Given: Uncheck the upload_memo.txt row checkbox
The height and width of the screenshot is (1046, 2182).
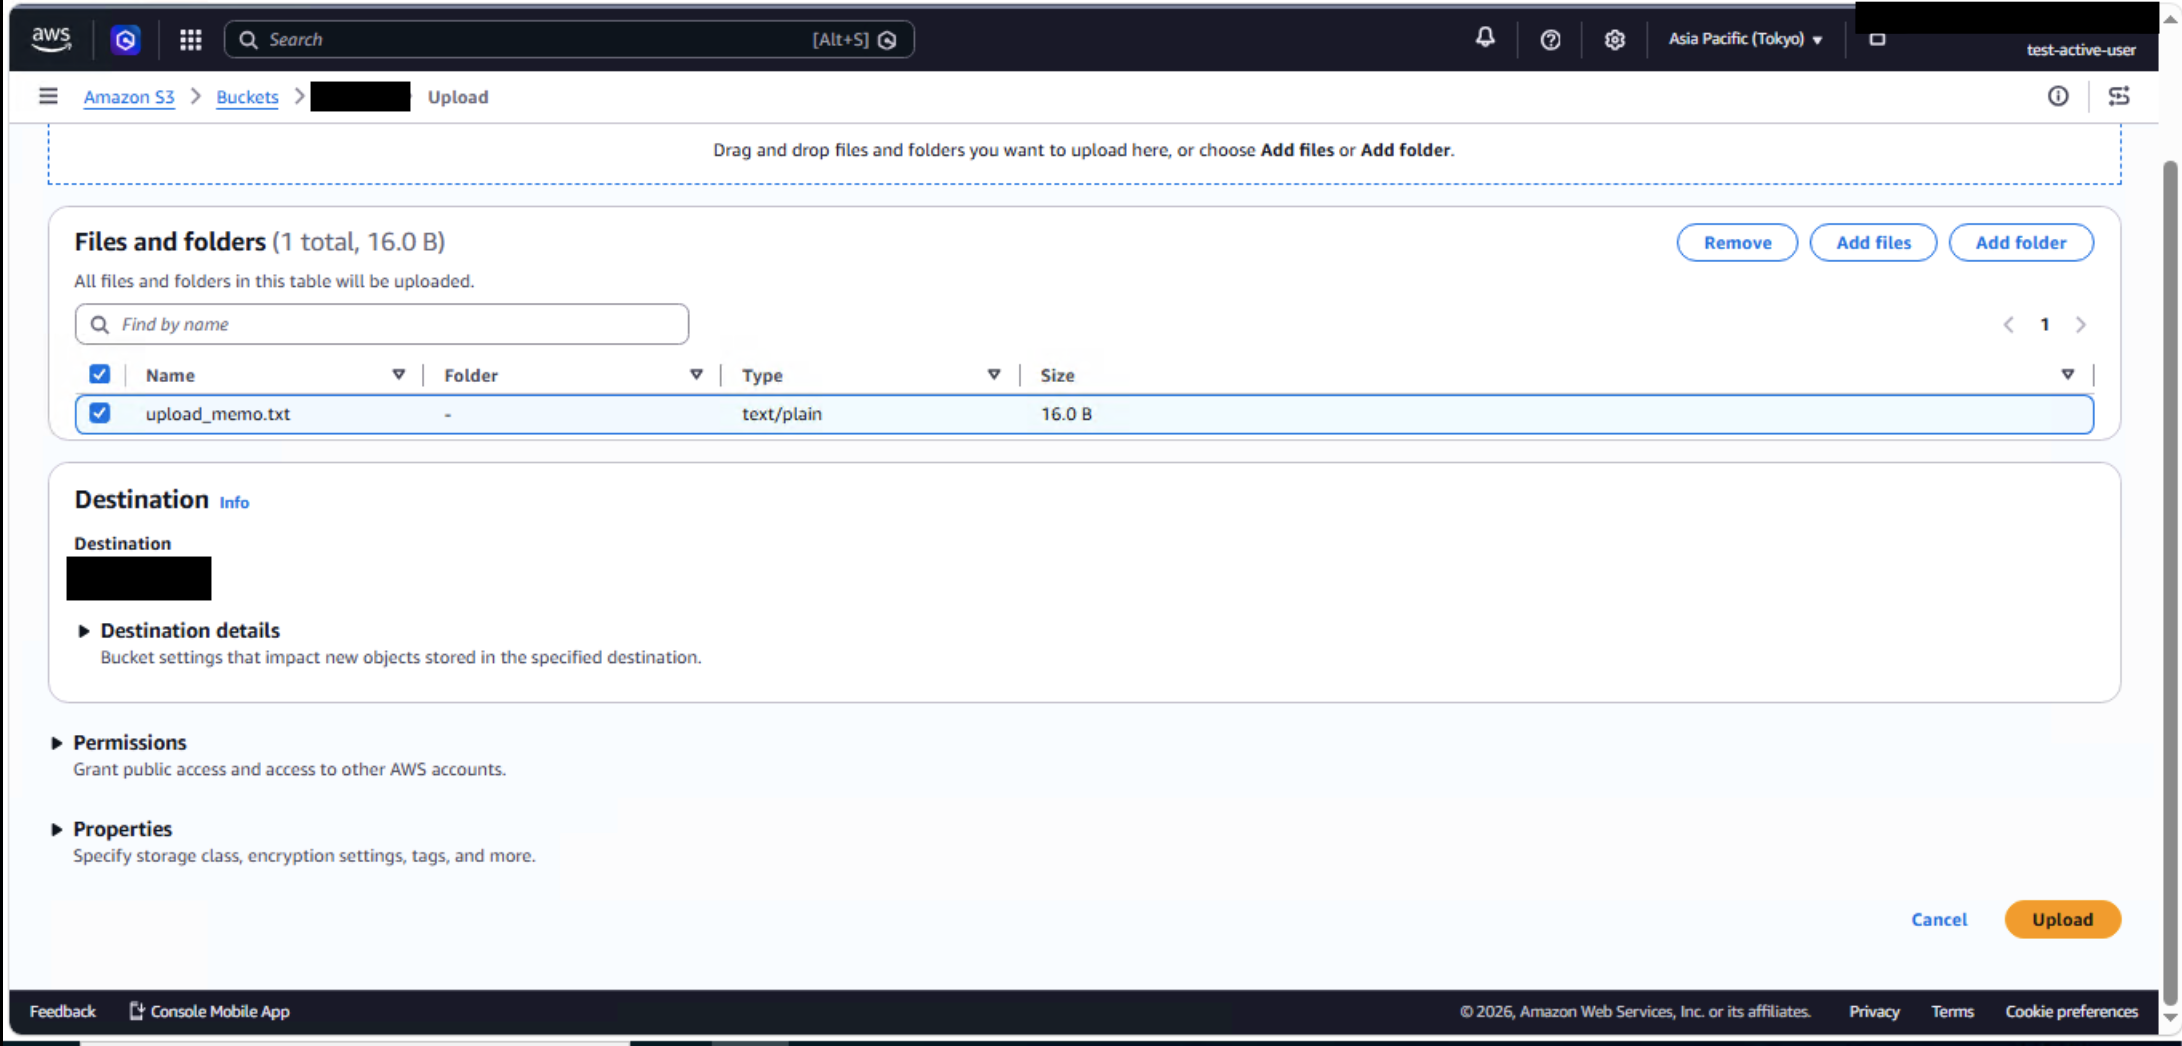Looking at the screenshot, I should (99, 413).
